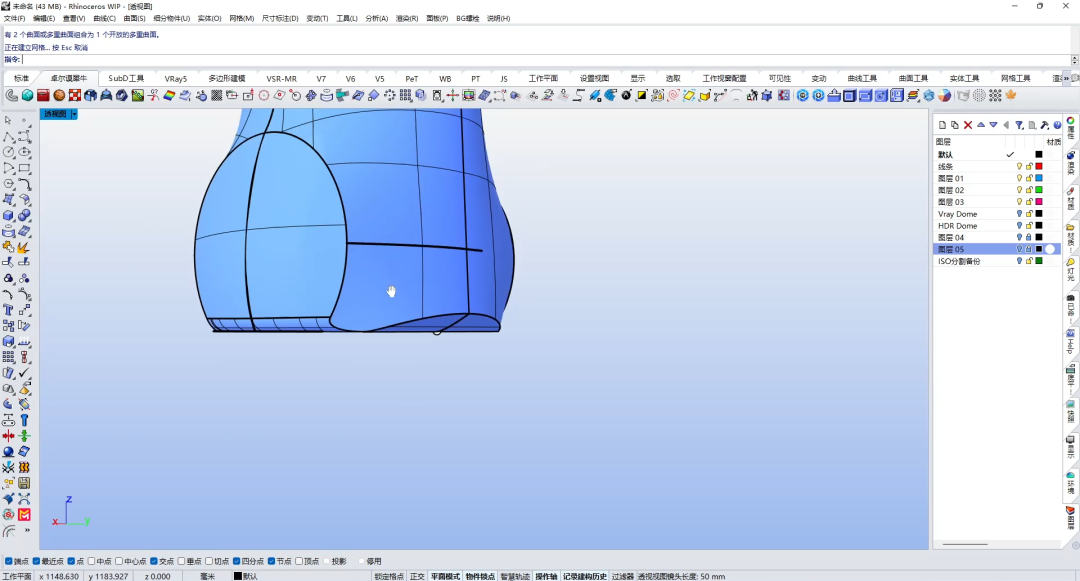Screen dimensions: 1080x581
Task: Move layer up with the up triangle icon
Action: pos(981,125)
